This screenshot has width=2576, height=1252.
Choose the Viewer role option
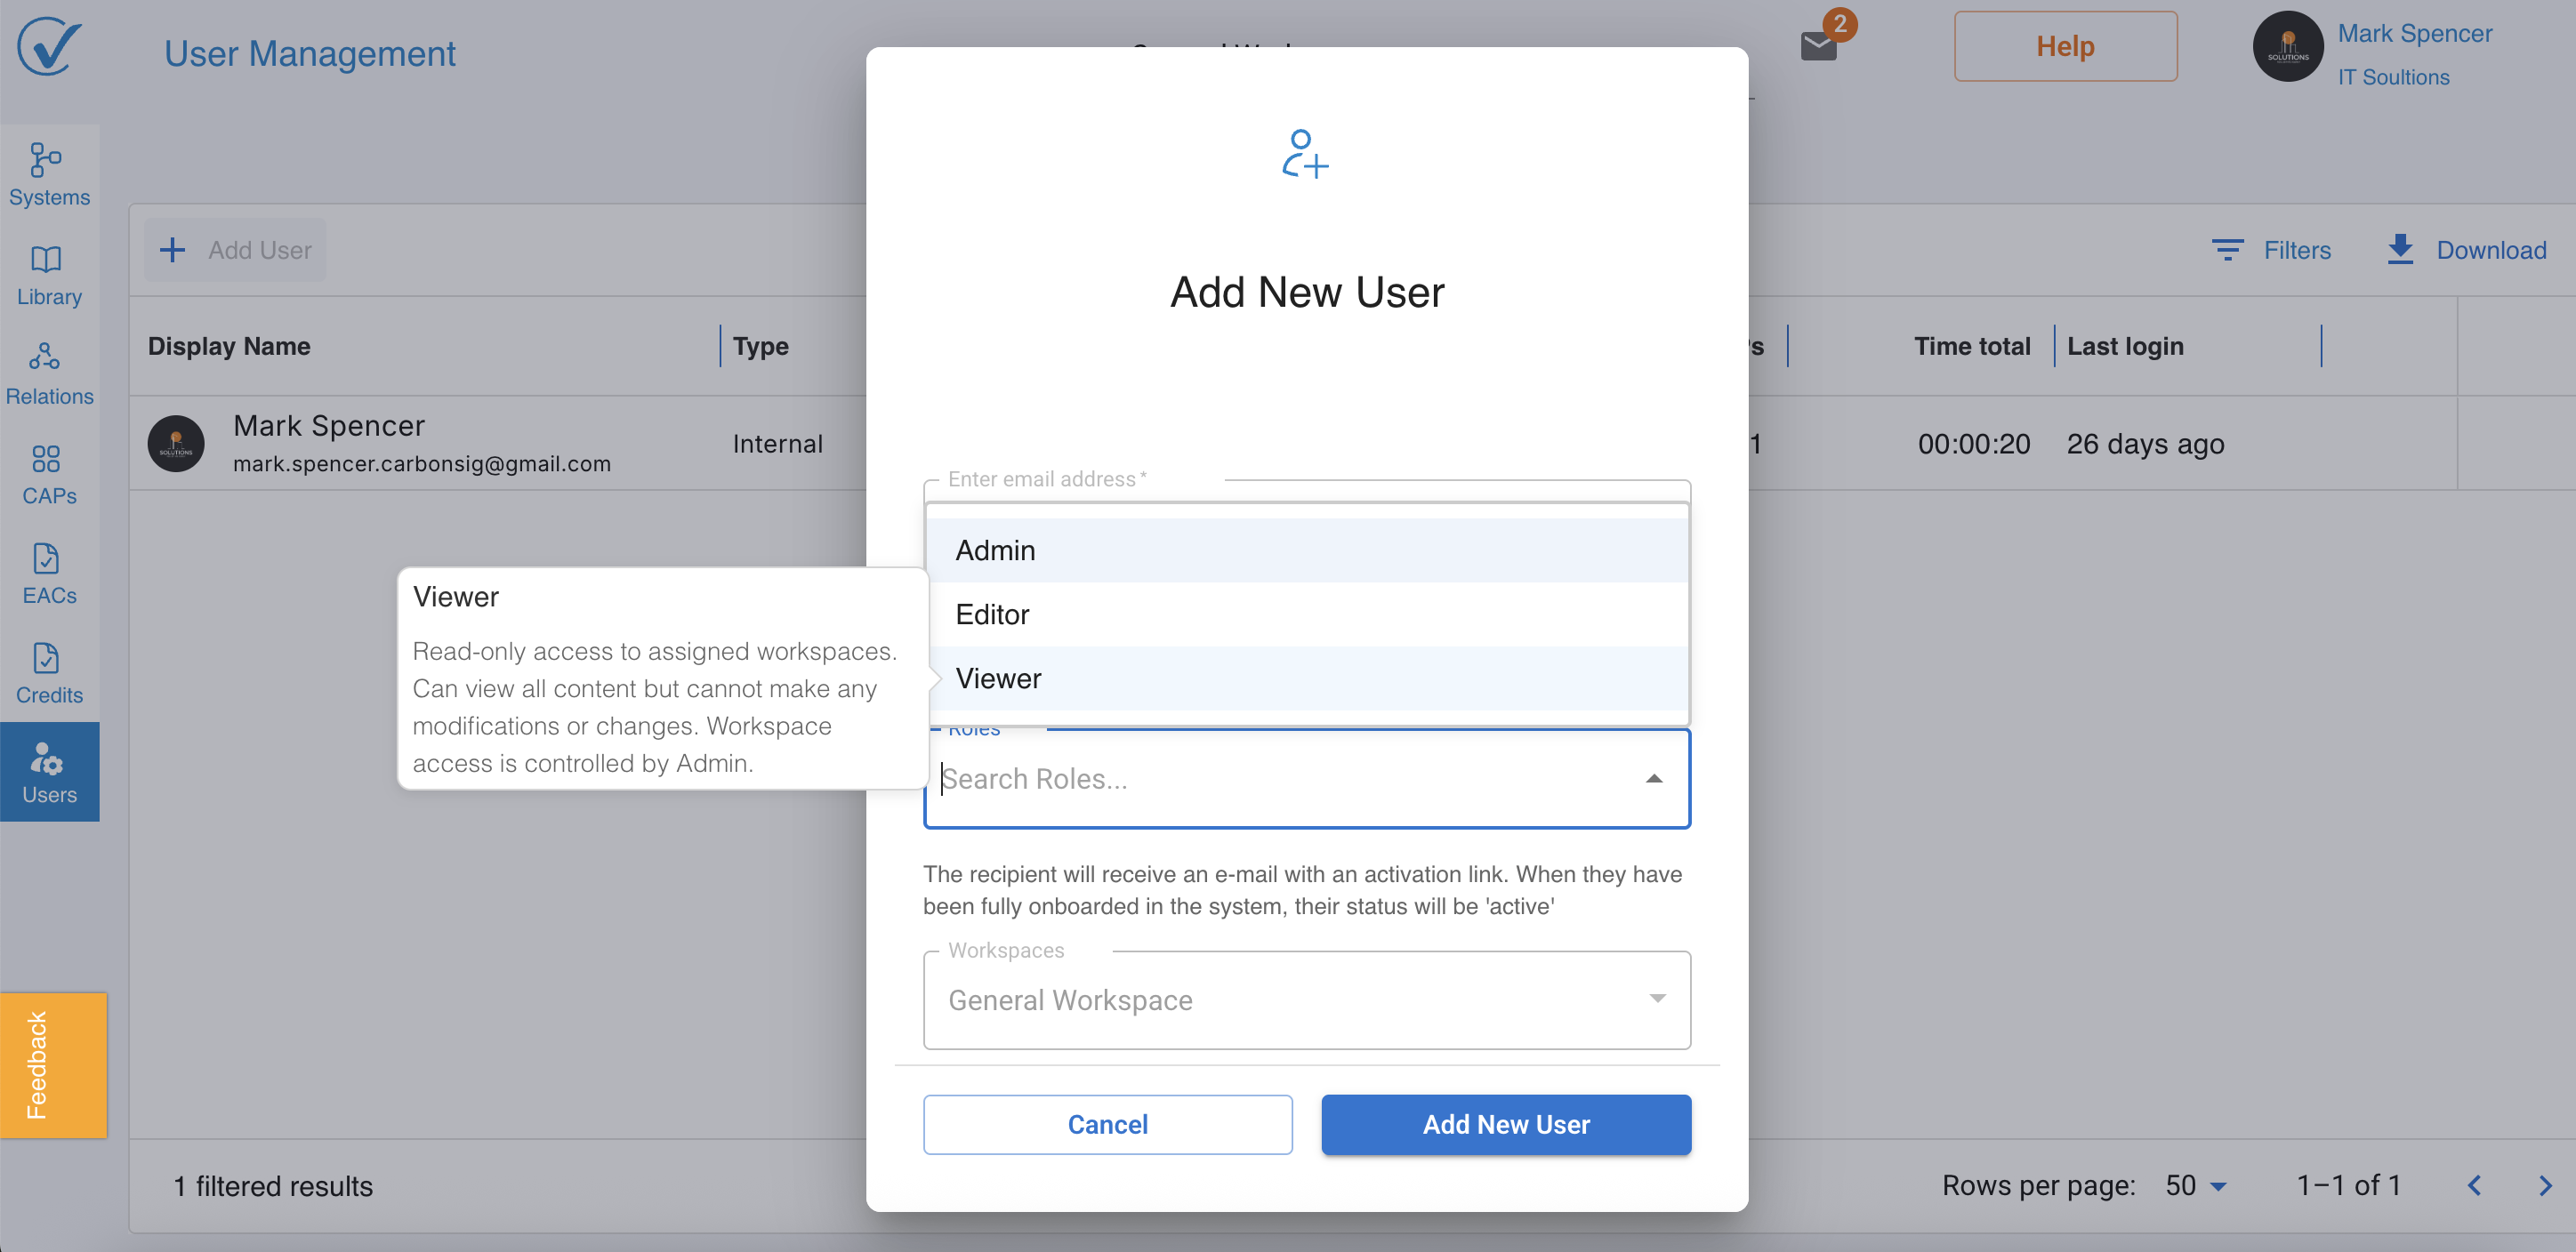click(1307, 678)
